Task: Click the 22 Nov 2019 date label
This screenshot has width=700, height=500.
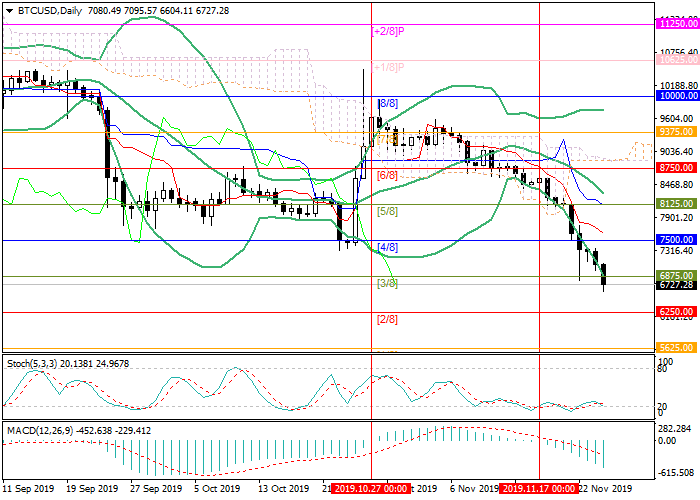Action: coord(606,488)
